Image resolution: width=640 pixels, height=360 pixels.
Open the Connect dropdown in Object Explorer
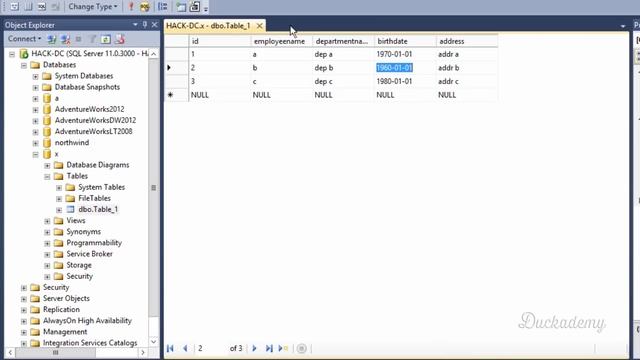point(24,39)
